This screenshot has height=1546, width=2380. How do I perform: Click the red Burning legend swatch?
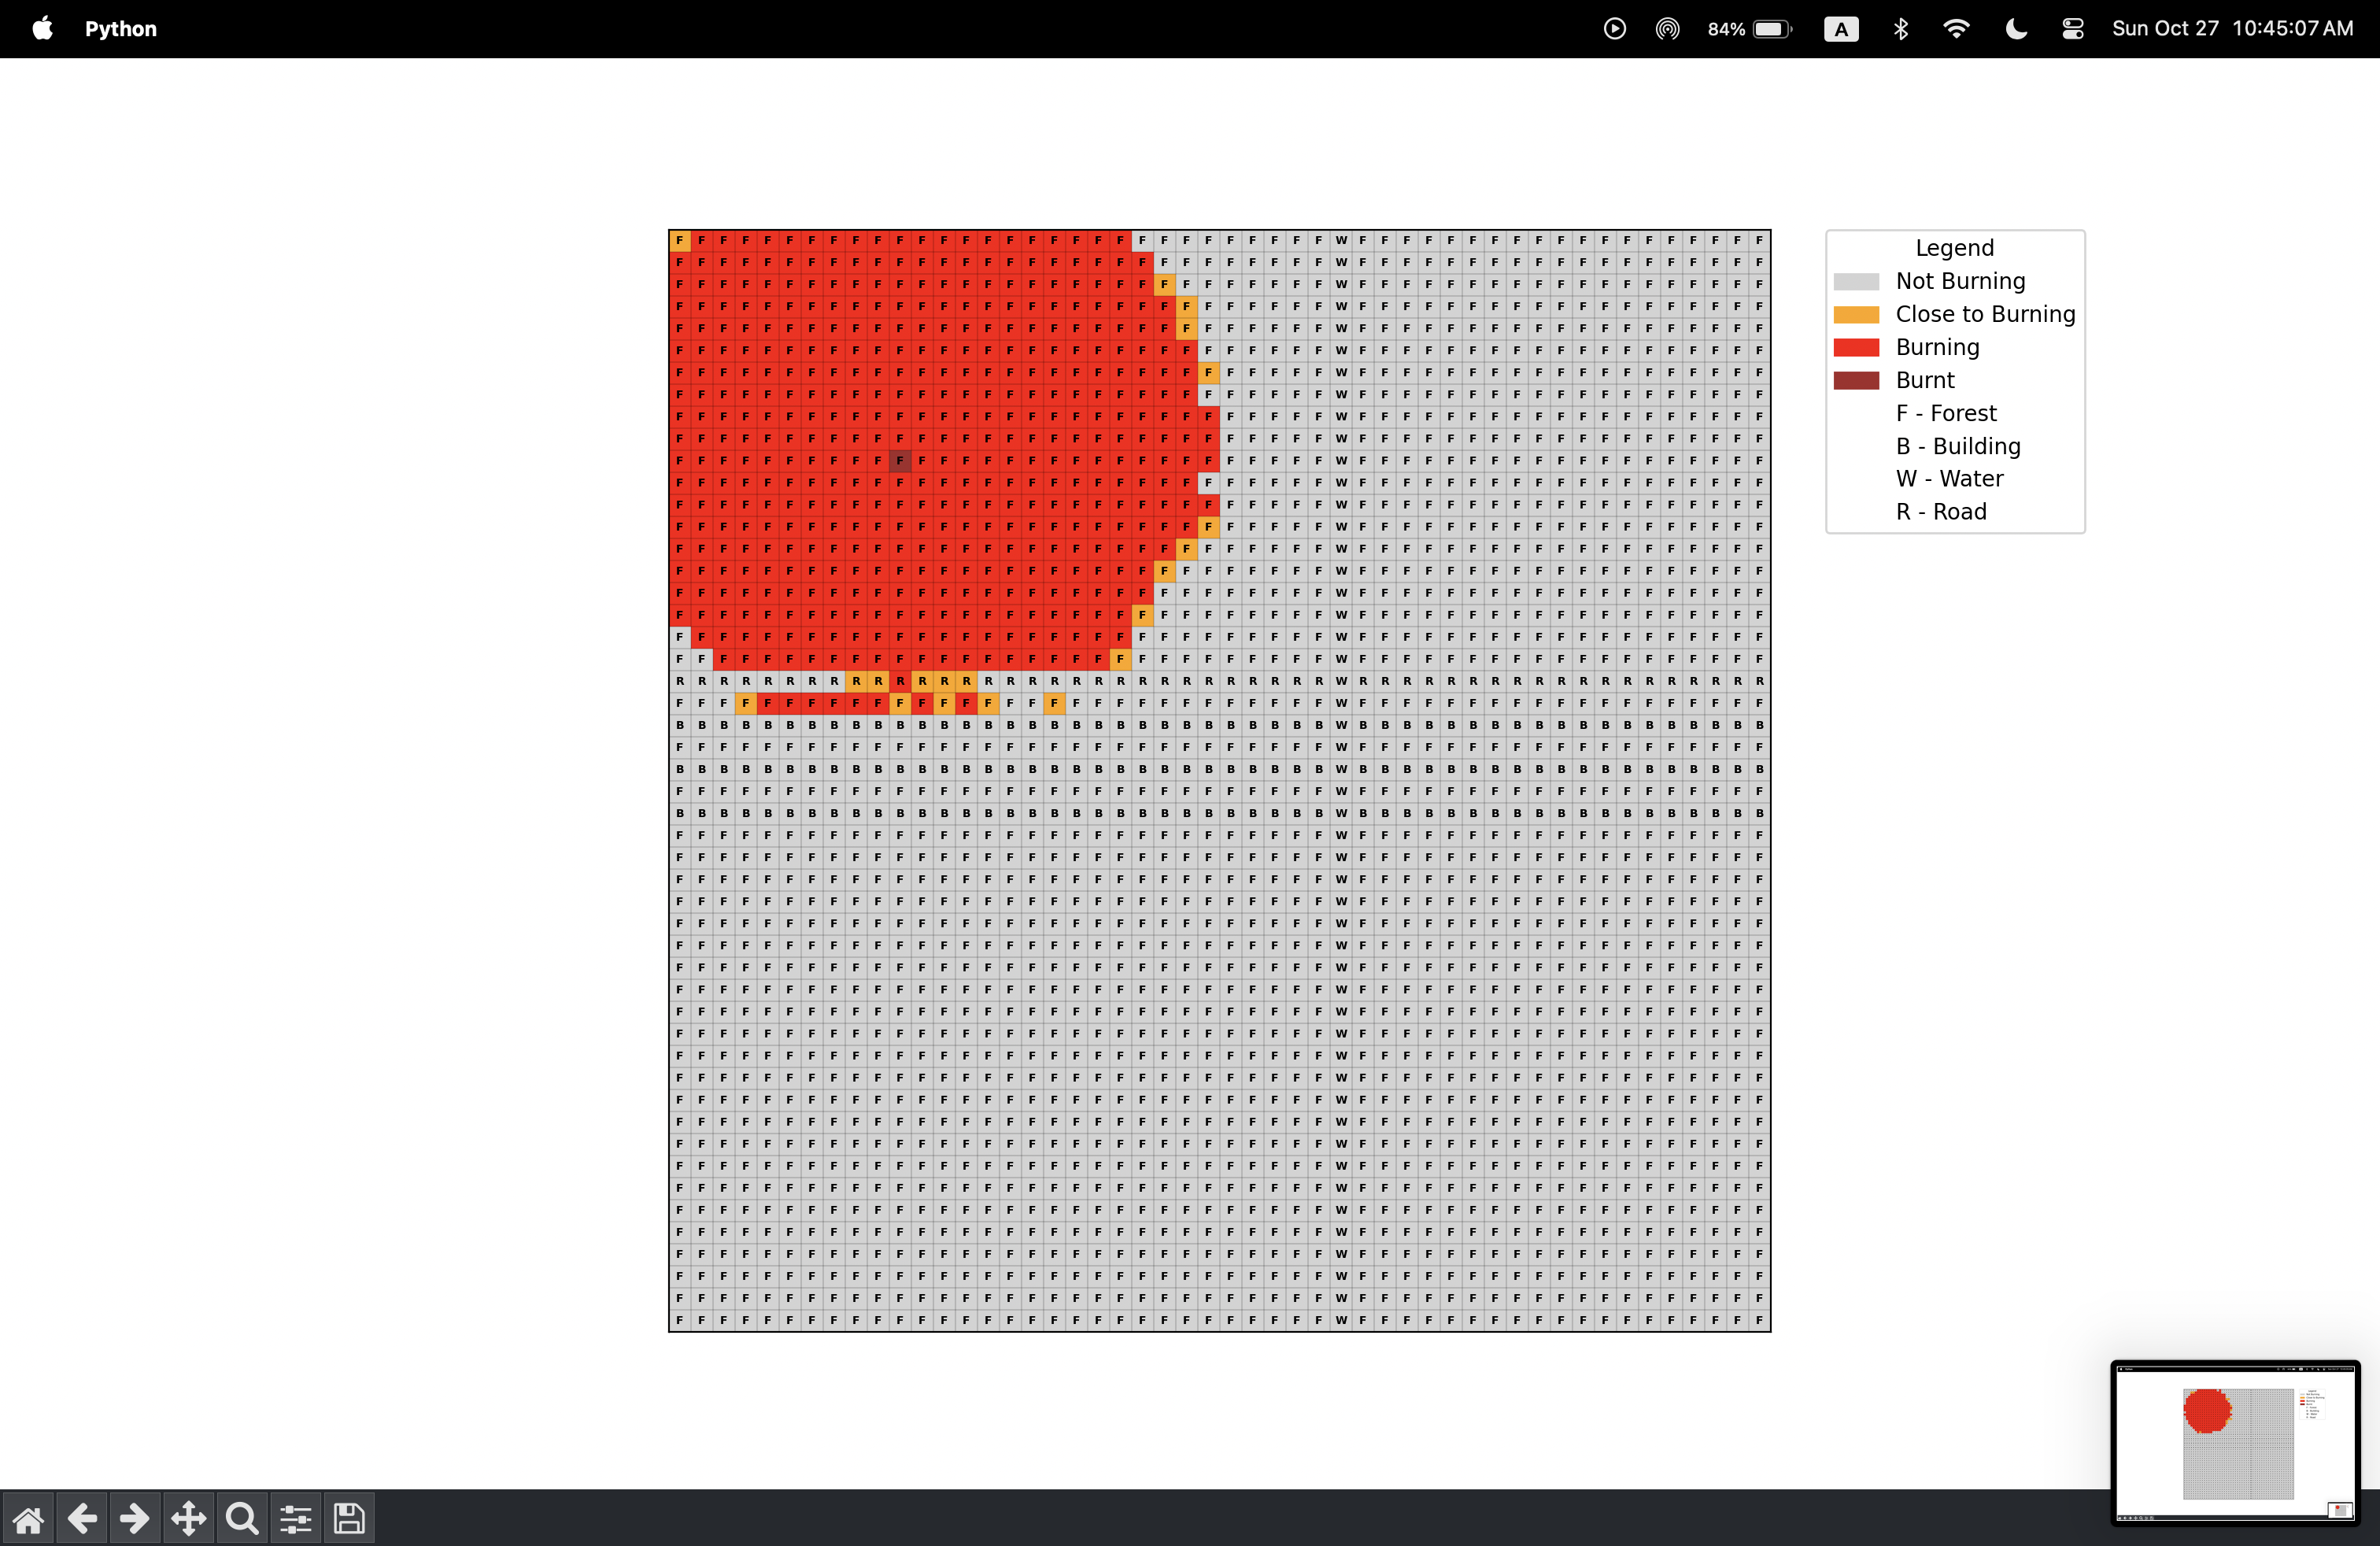1856,348
